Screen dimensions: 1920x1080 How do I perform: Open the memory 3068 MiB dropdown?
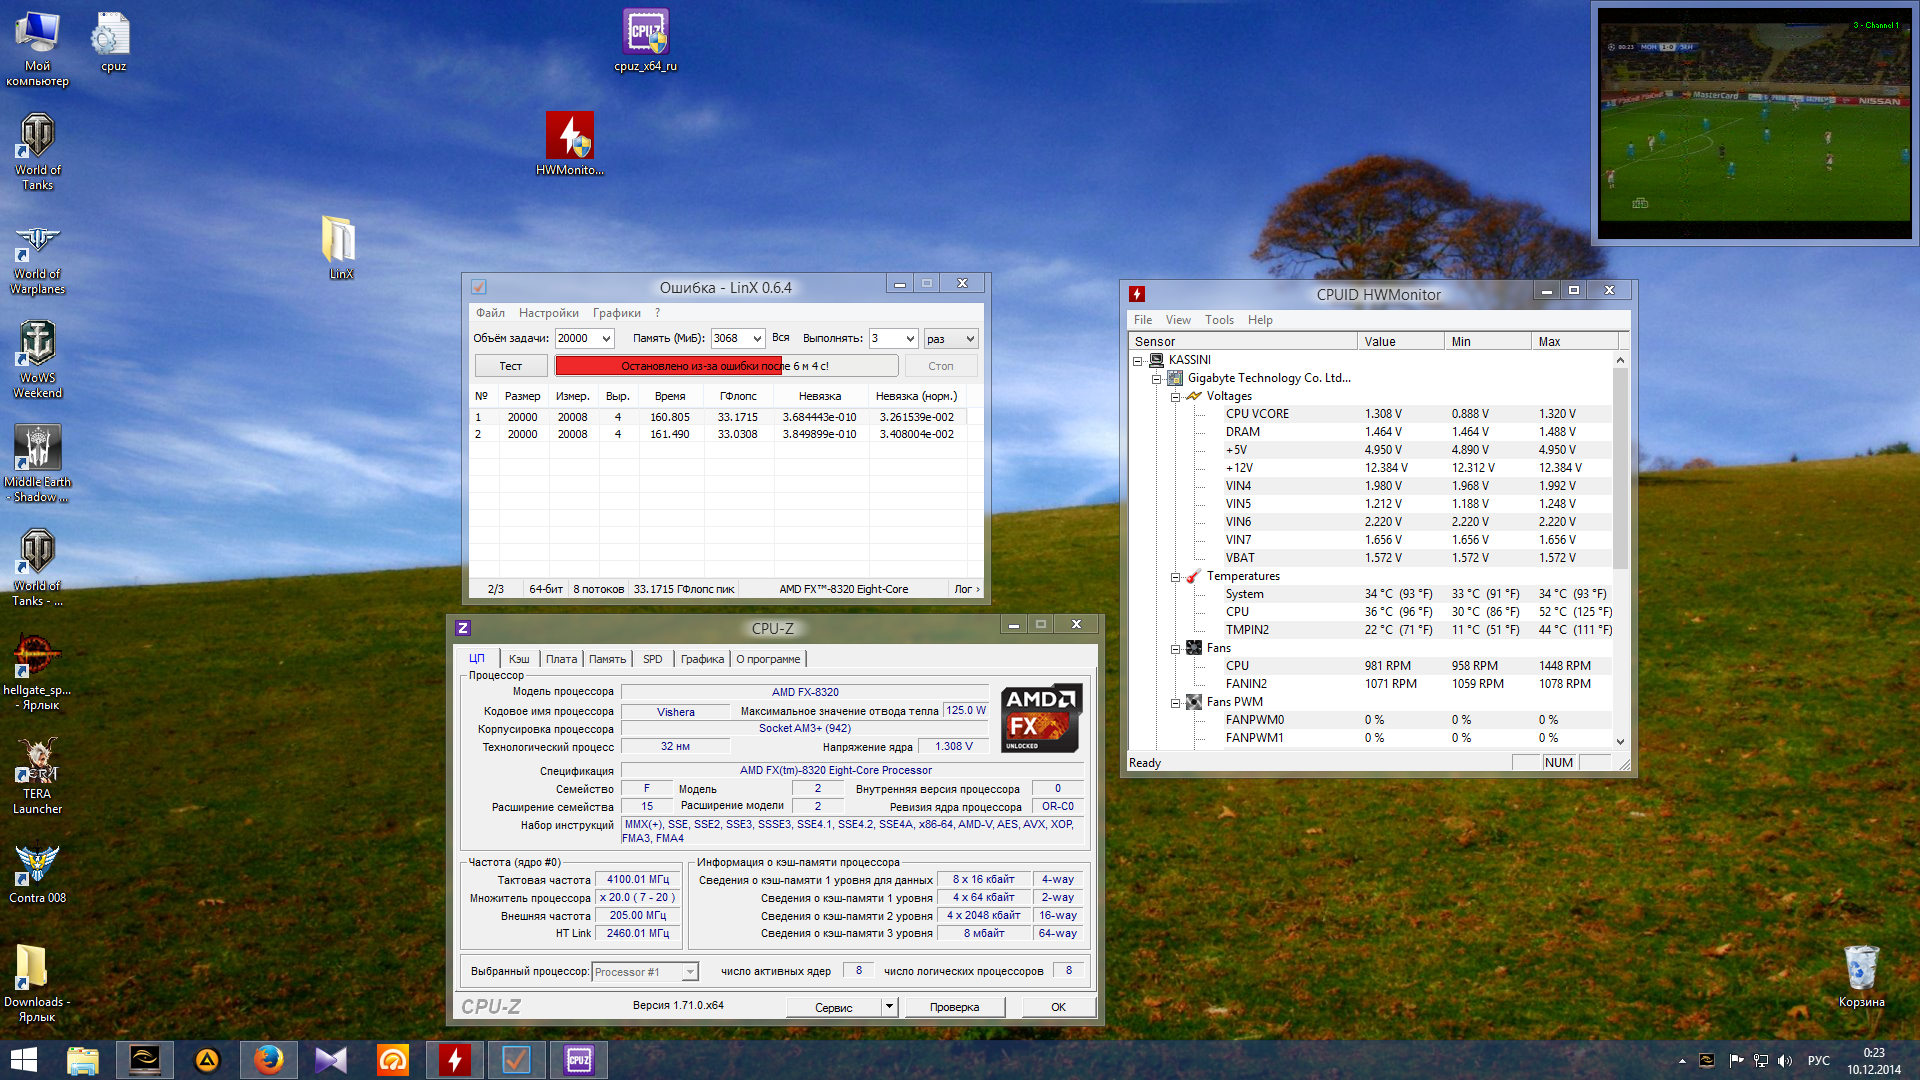coord(757,339)
